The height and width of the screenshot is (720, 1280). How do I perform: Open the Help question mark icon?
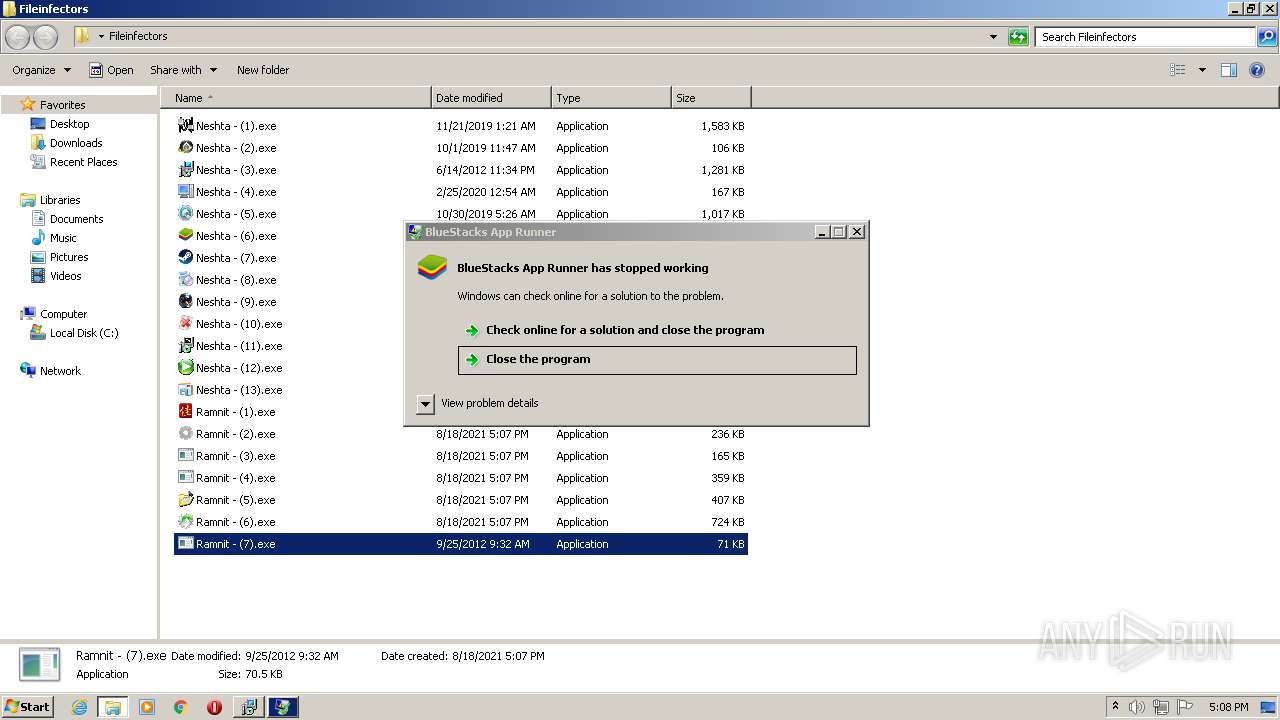(1258, 70)
